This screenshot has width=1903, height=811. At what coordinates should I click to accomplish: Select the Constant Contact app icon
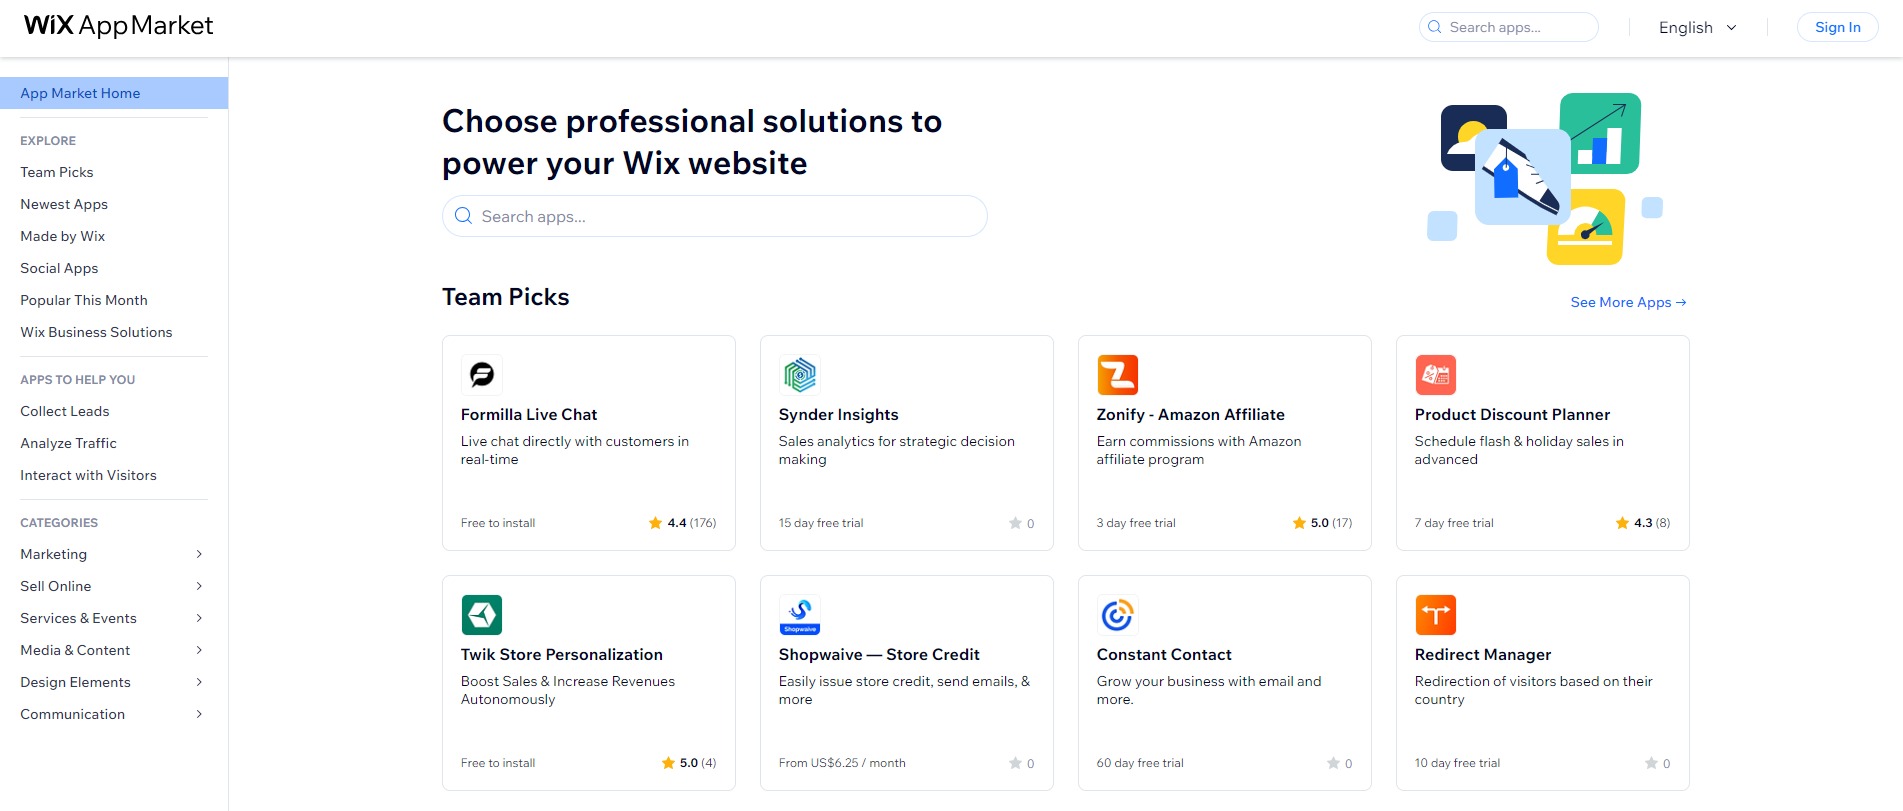click(x=1118, y=615)
